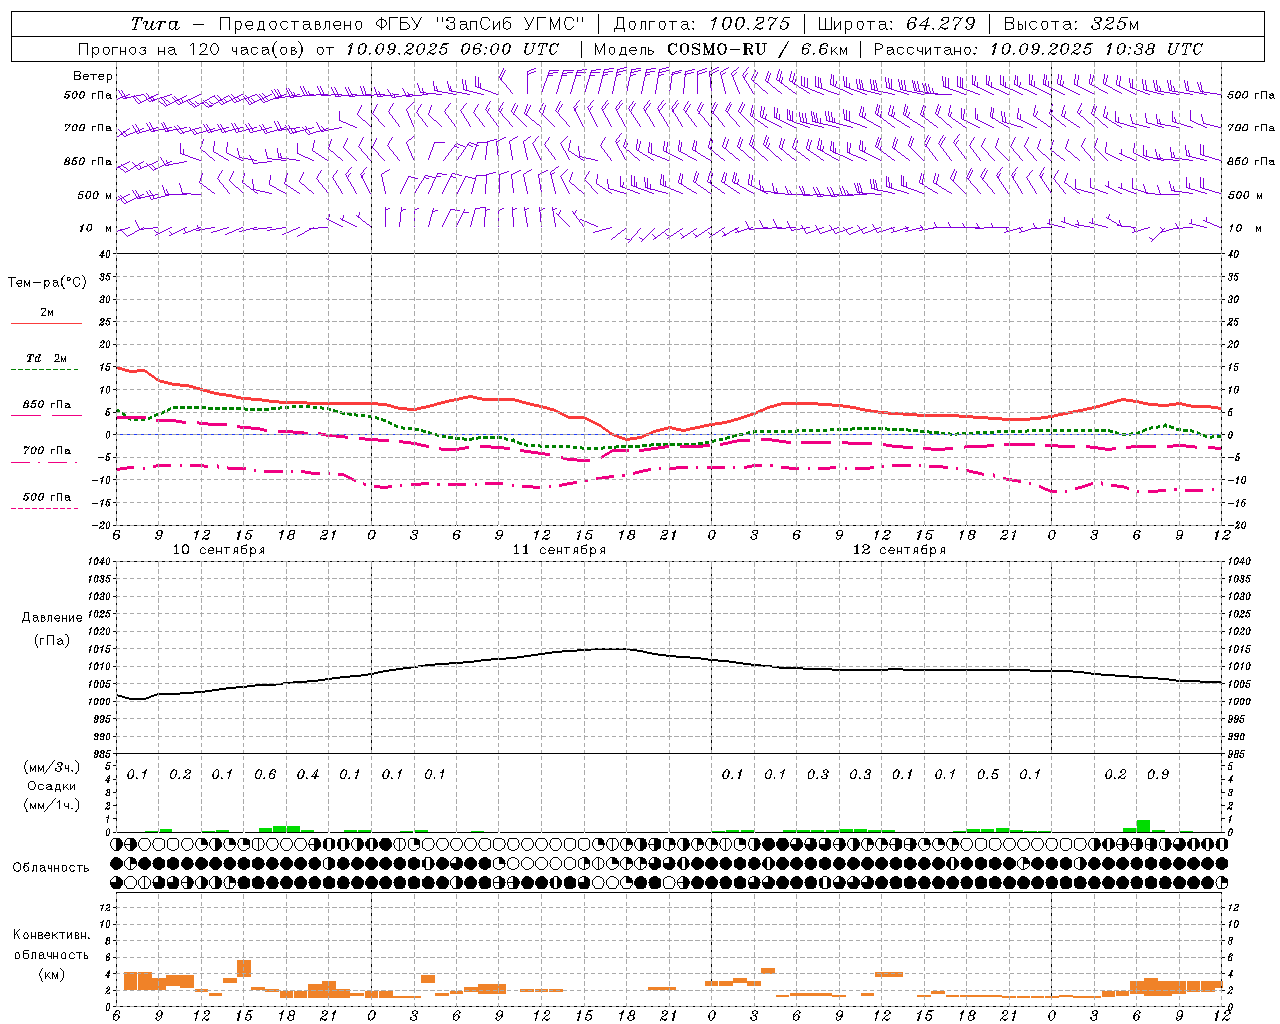Click the "Тем-ра(°C)" axis title
Viewport: 1280px width, 1024px height.
point(47,283)
